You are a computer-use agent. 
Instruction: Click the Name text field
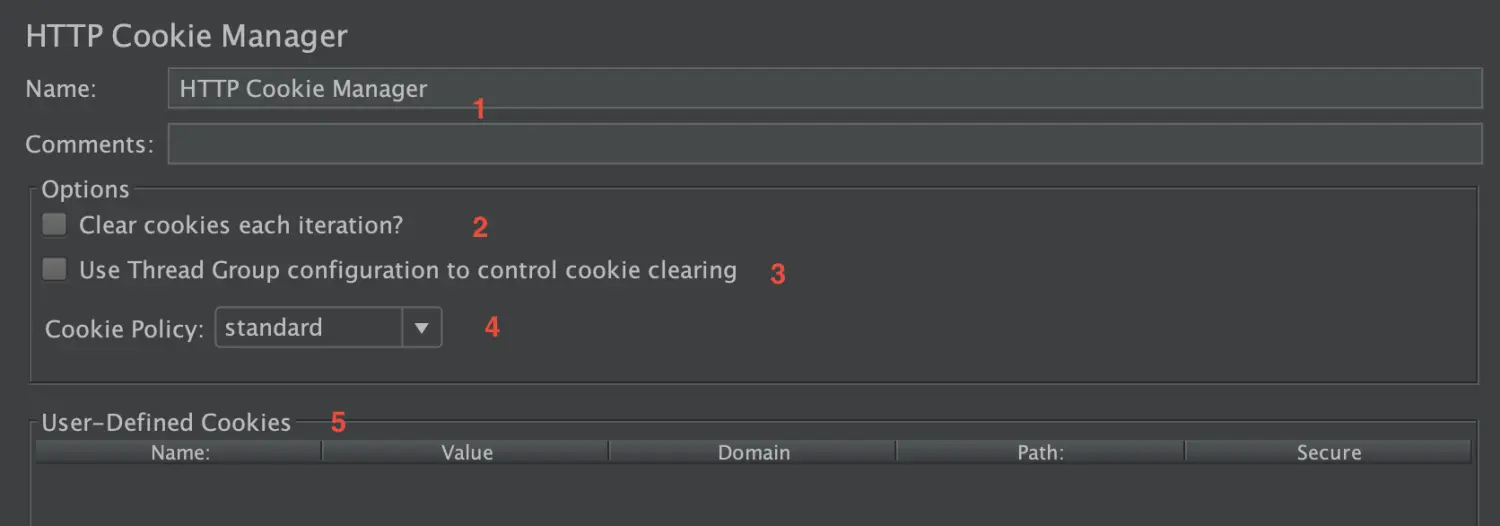(824, 88)
